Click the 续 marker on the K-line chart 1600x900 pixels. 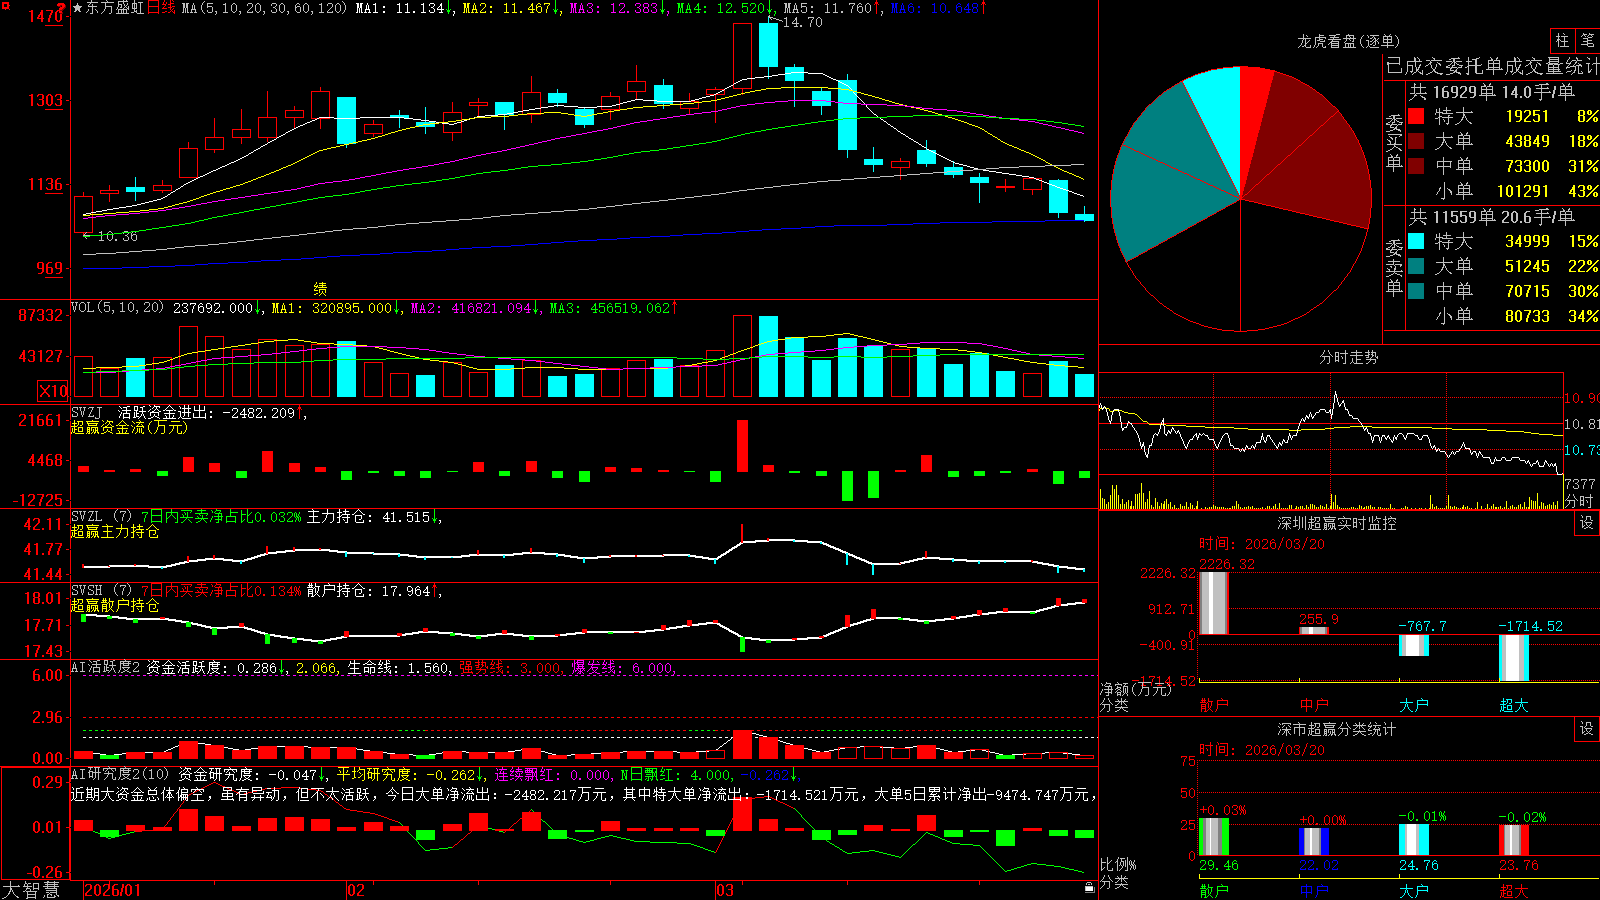320,289
